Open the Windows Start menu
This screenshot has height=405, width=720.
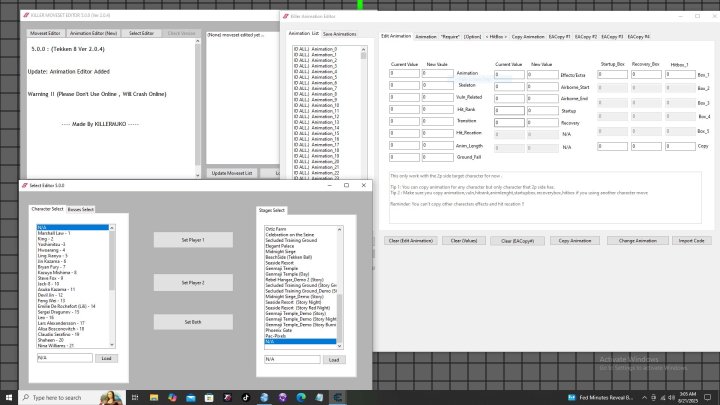point(9,397)
